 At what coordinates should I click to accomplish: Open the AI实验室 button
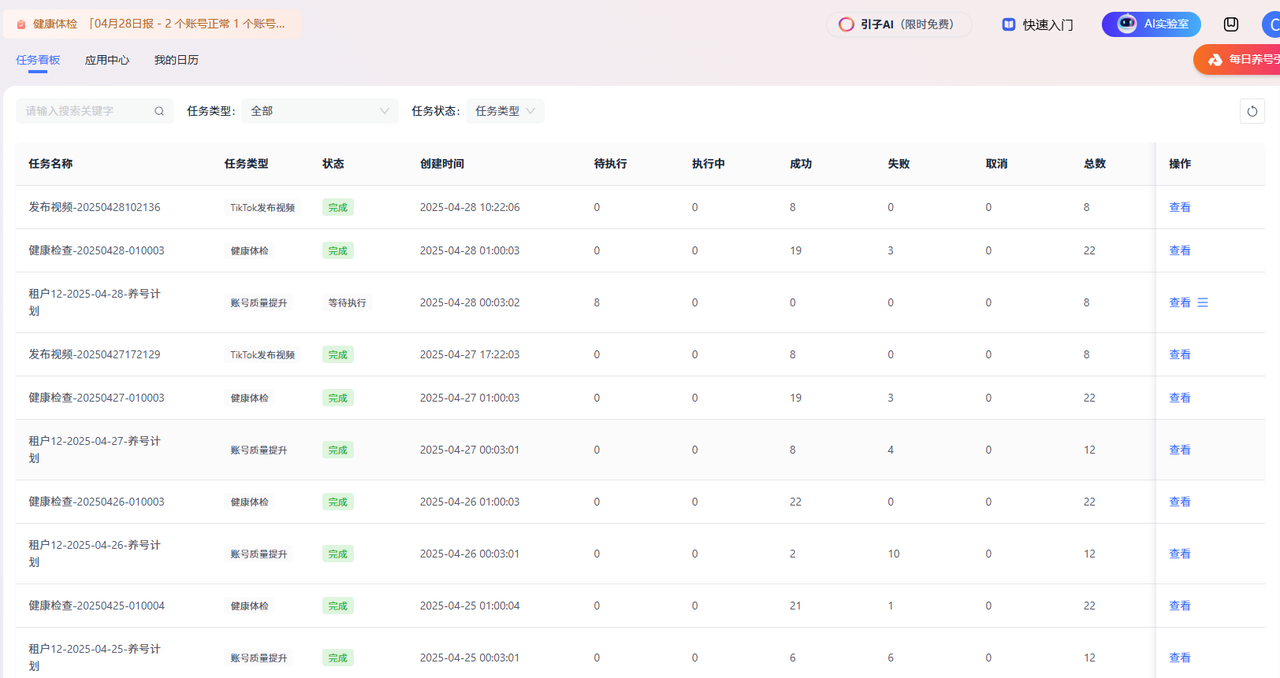point(1151,24)
